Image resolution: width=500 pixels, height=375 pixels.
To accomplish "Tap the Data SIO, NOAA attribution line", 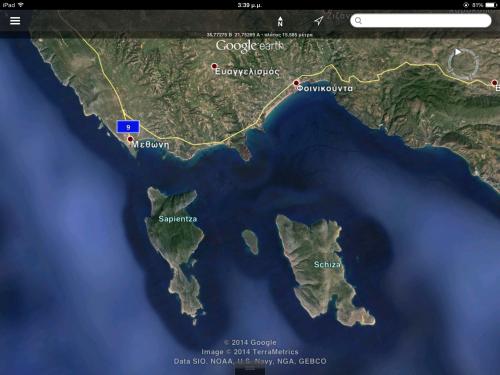I will 250,361.
